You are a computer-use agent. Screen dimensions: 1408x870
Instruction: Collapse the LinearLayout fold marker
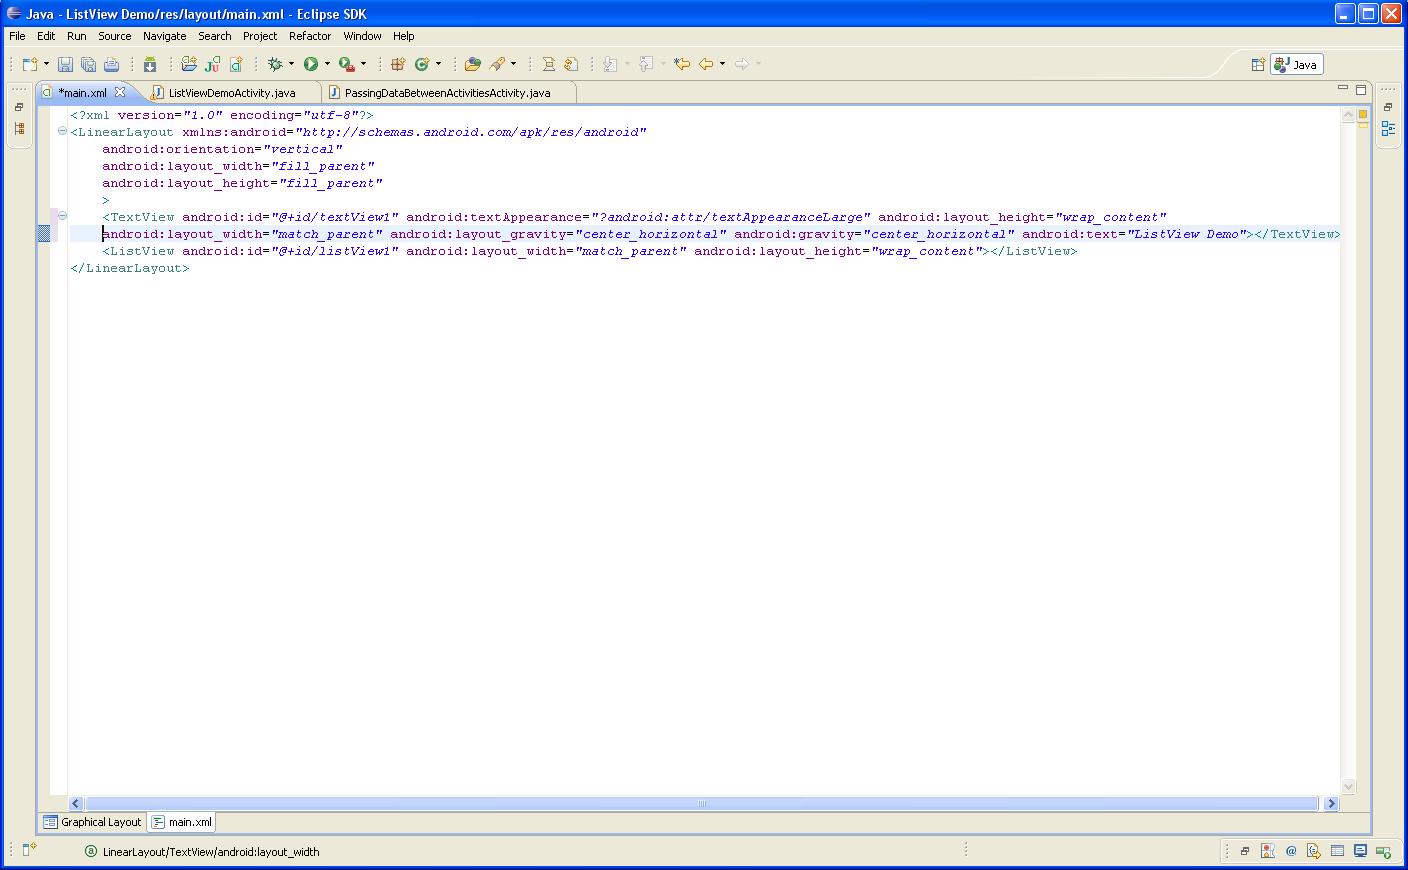pos(62,131)
